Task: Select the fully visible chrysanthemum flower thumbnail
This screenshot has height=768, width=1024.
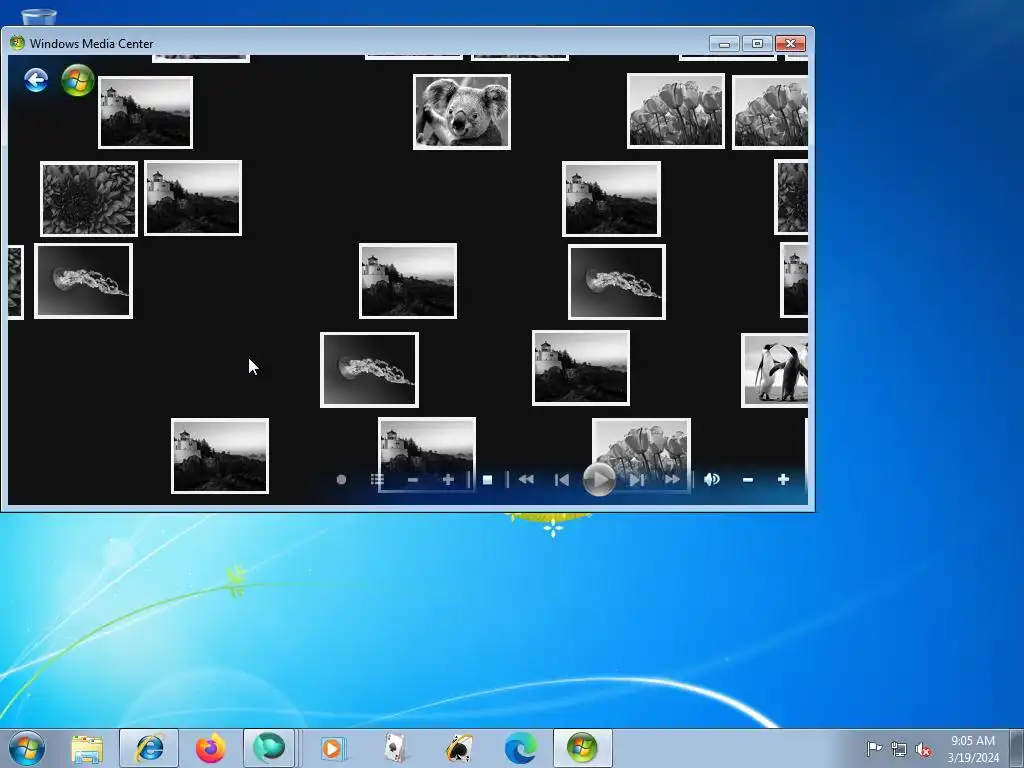Action: (x=89, y=199)
